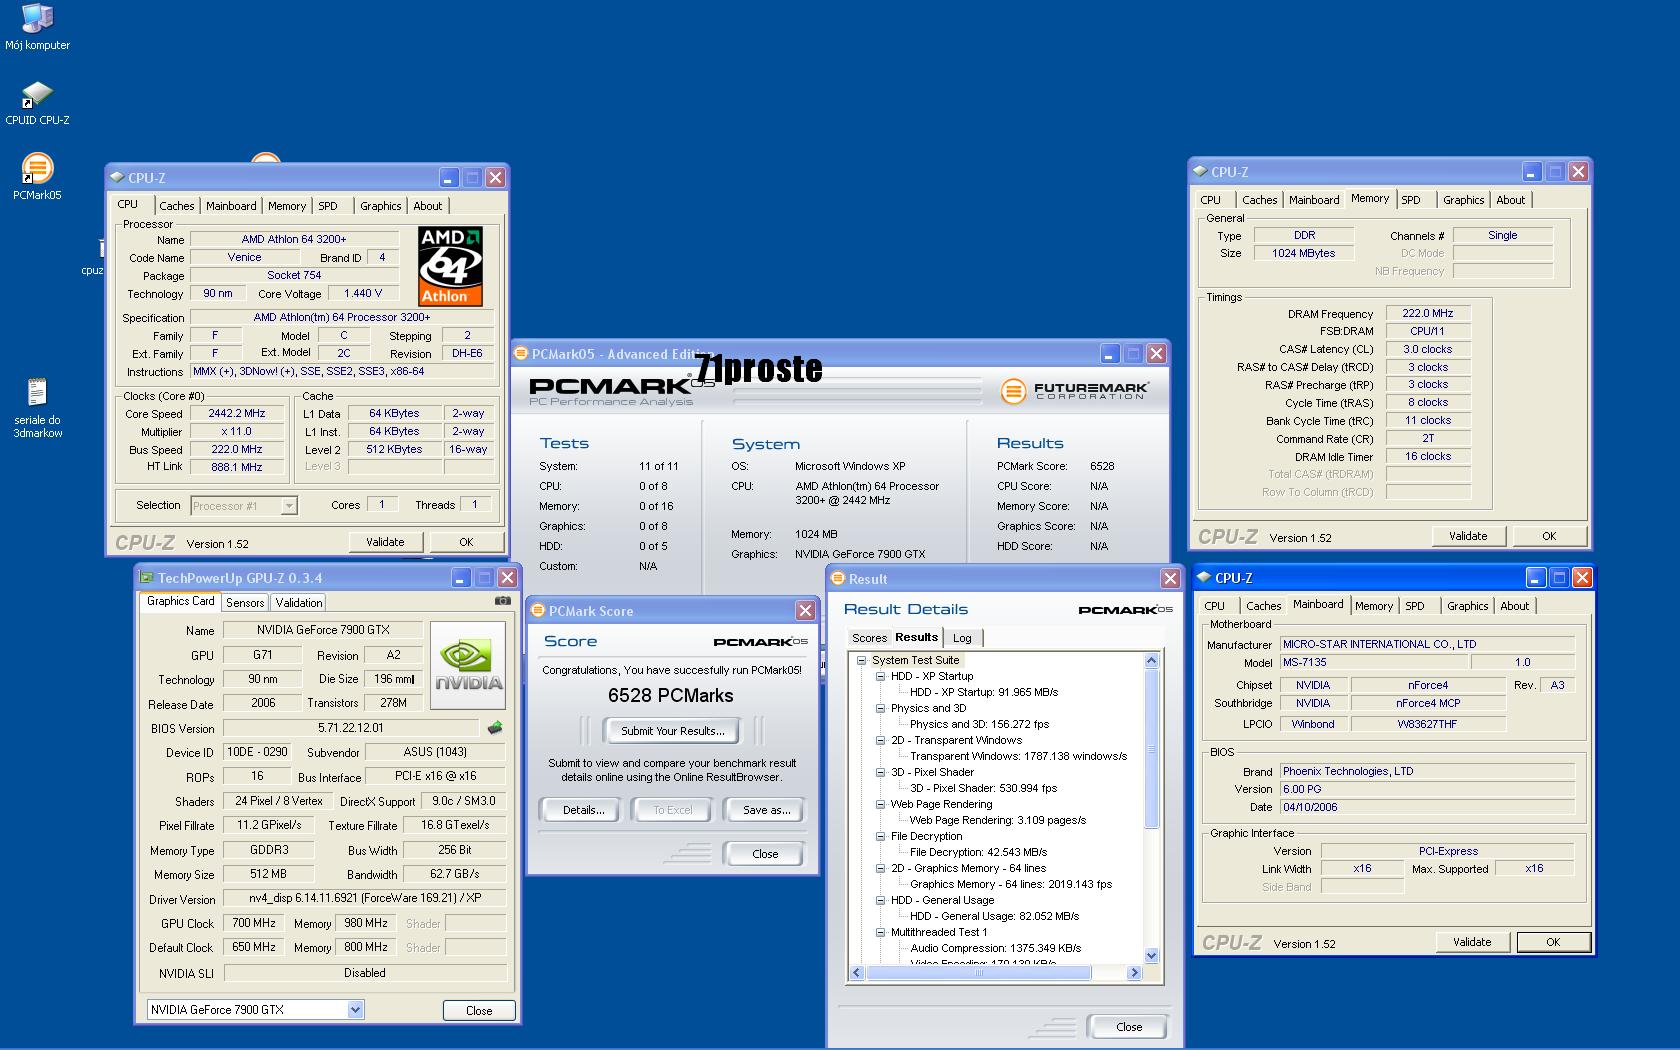This screenshot has height=1050, width=1680.
Task: Open the Validation tab in GPU-Z
Action: click(299, 603)
